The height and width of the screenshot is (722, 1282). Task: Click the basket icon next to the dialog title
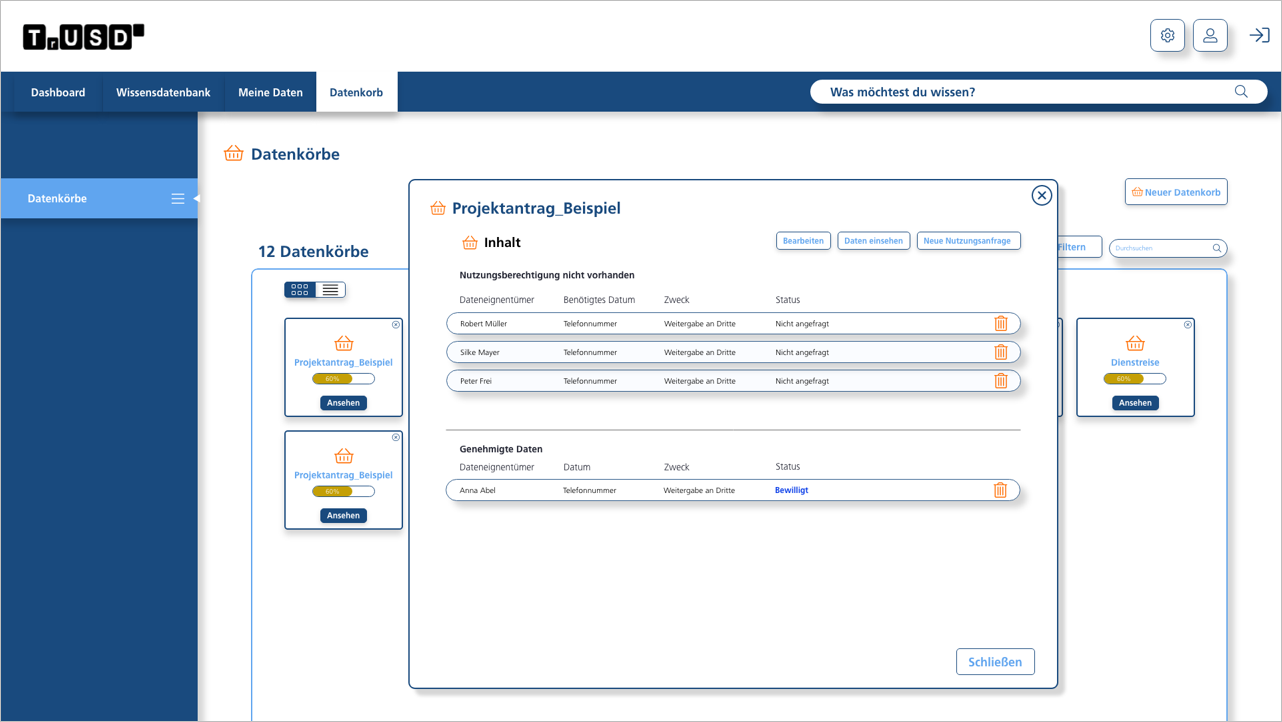pyautogui.click(x=438, y=208)
